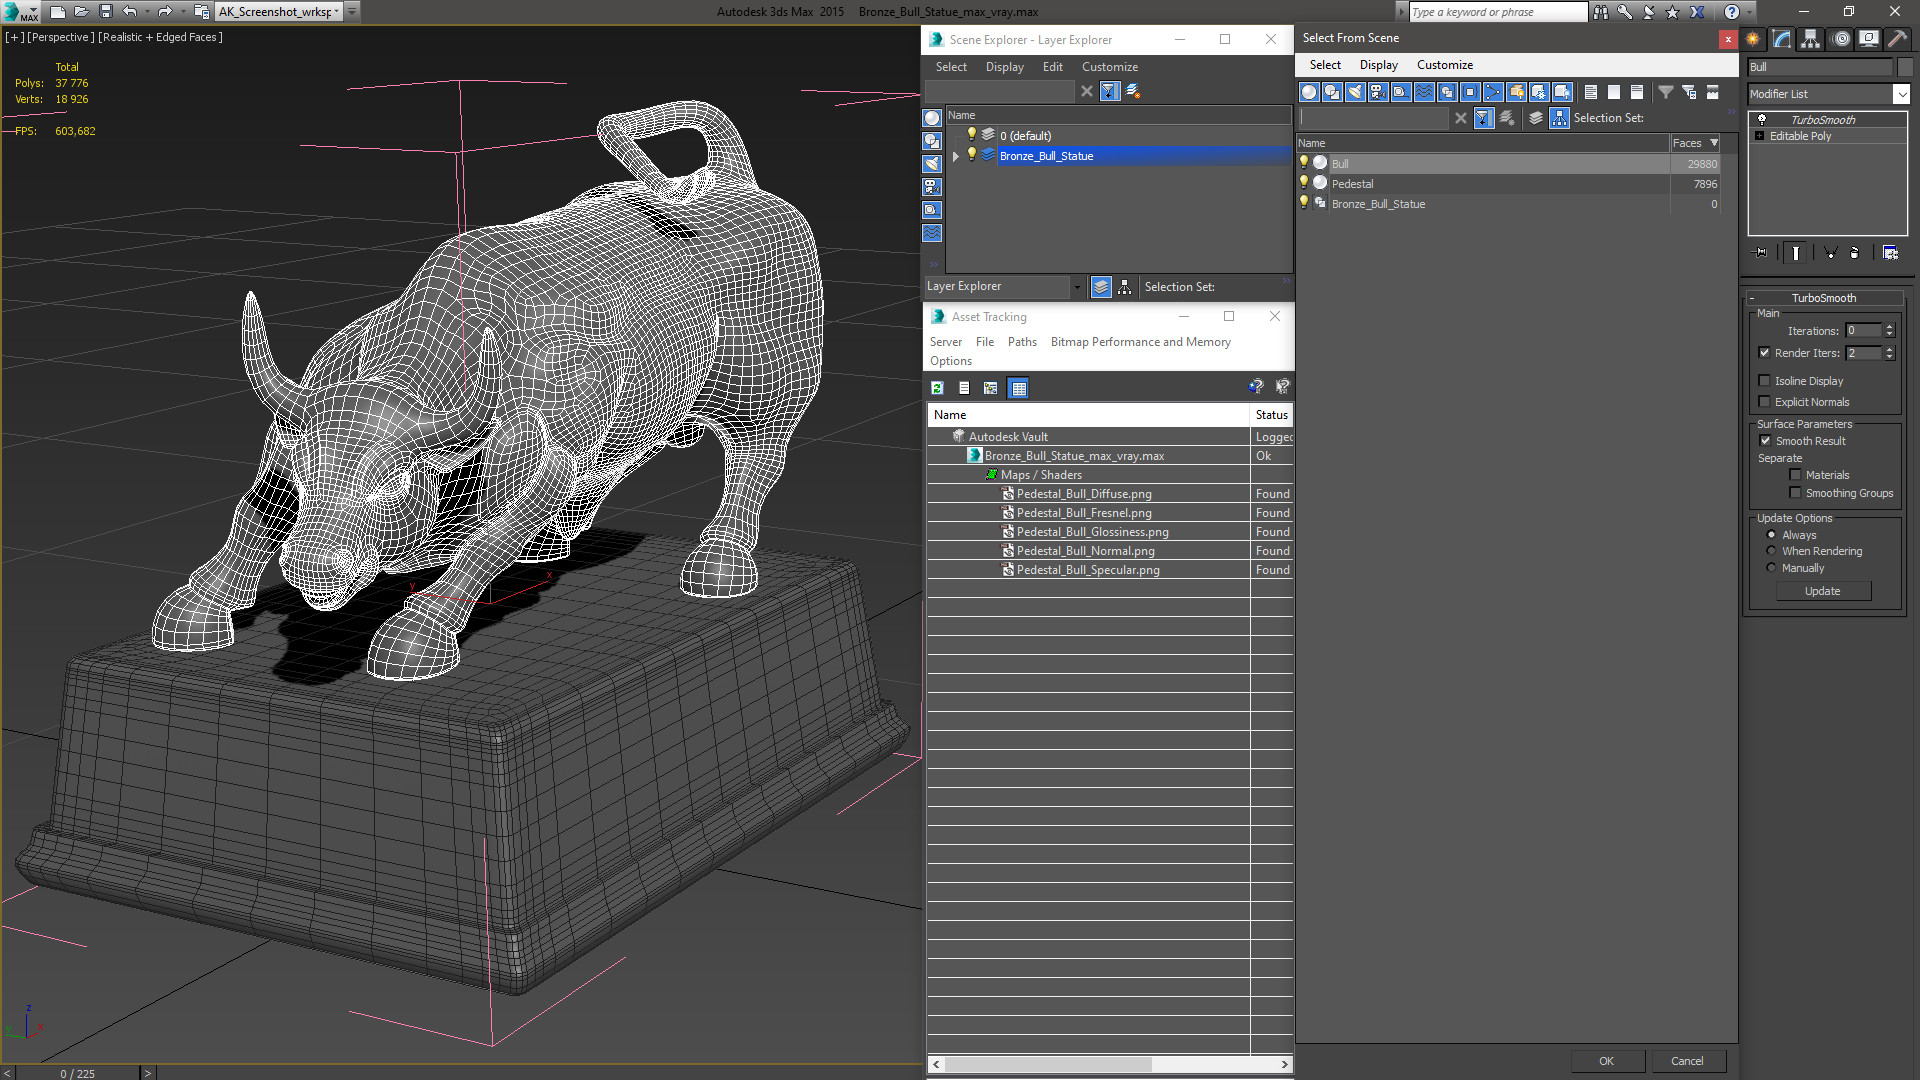The height and width of the screenshot is (1080, 1920).
Task: Enable Separate by Smoothing Groups checkbox
Action: [1795, 493]
